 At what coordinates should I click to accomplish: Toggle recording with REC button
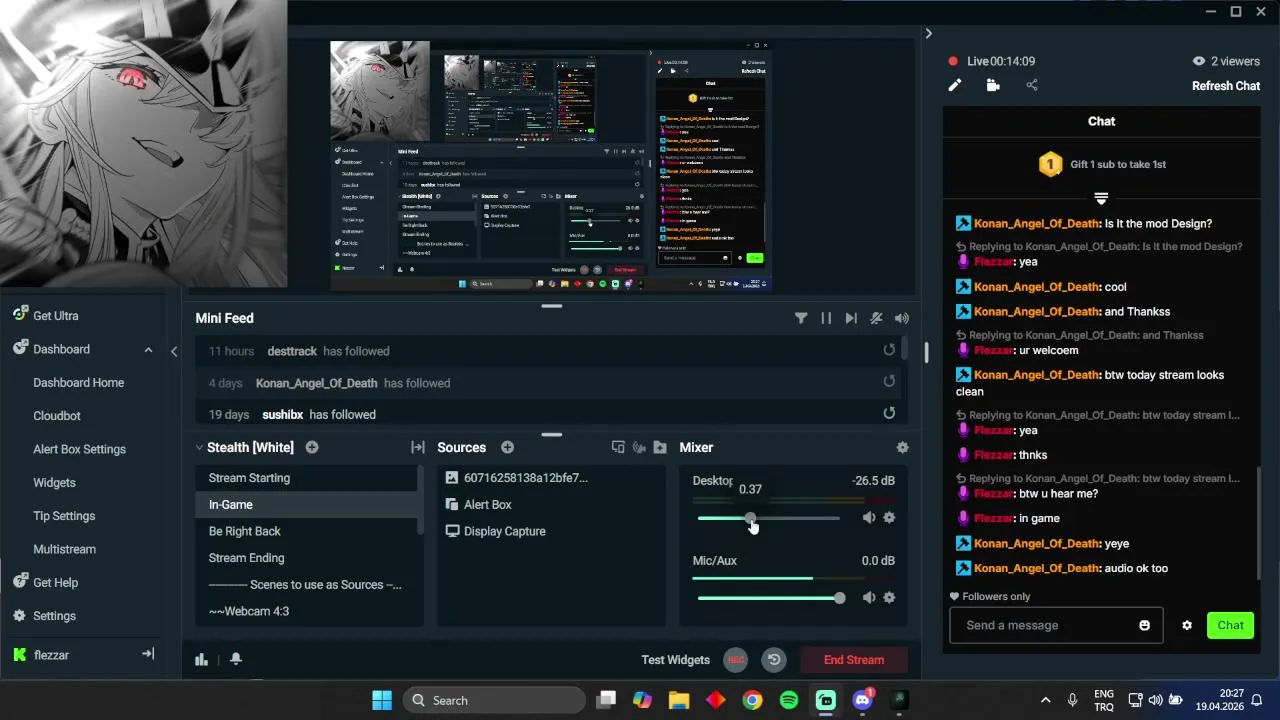pyautogui.click(x=736, y=660)
